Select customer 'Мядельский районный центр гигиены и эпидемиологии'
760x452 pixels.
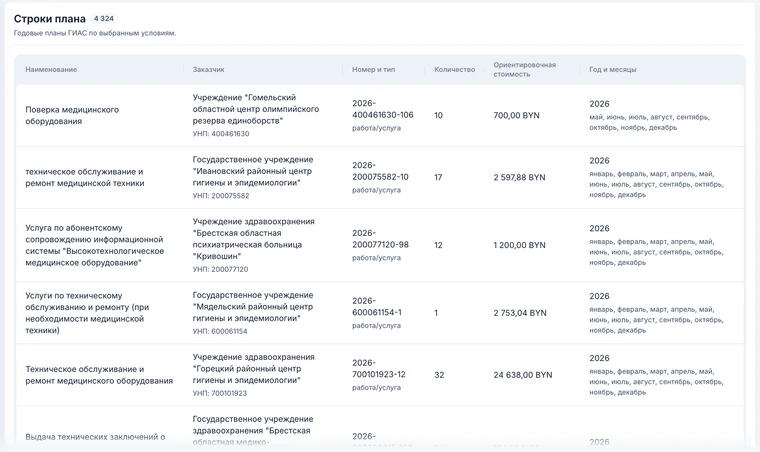click(x=253, y=307)
